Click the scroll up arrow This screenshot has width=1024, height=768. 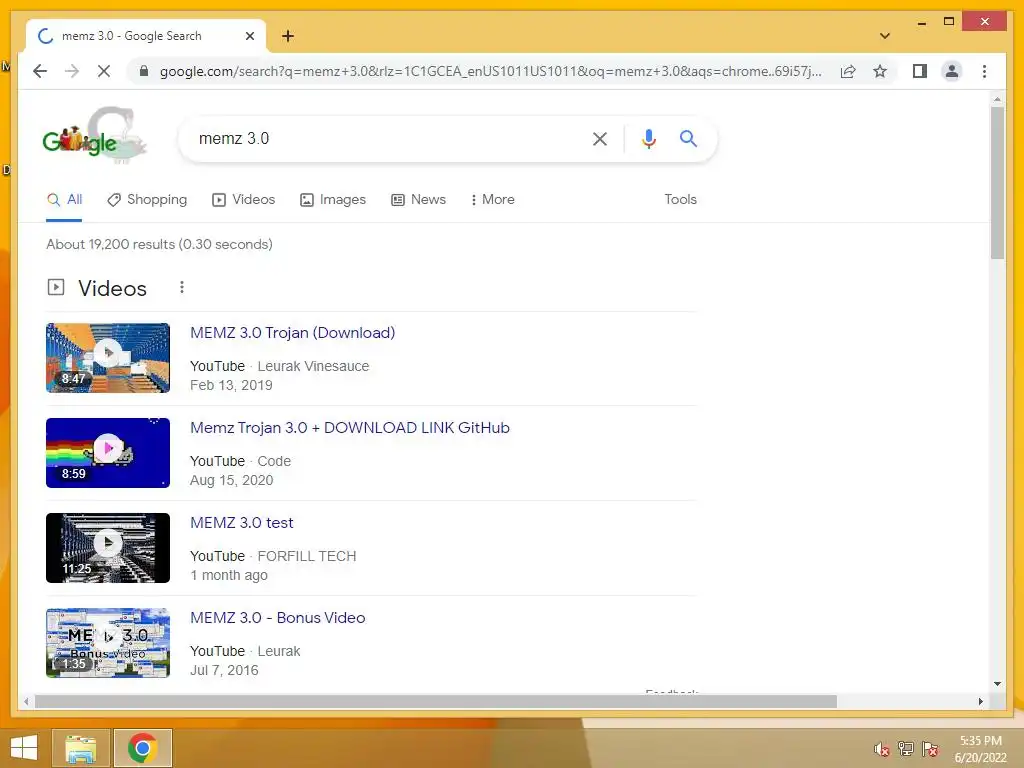click(997, 99)
